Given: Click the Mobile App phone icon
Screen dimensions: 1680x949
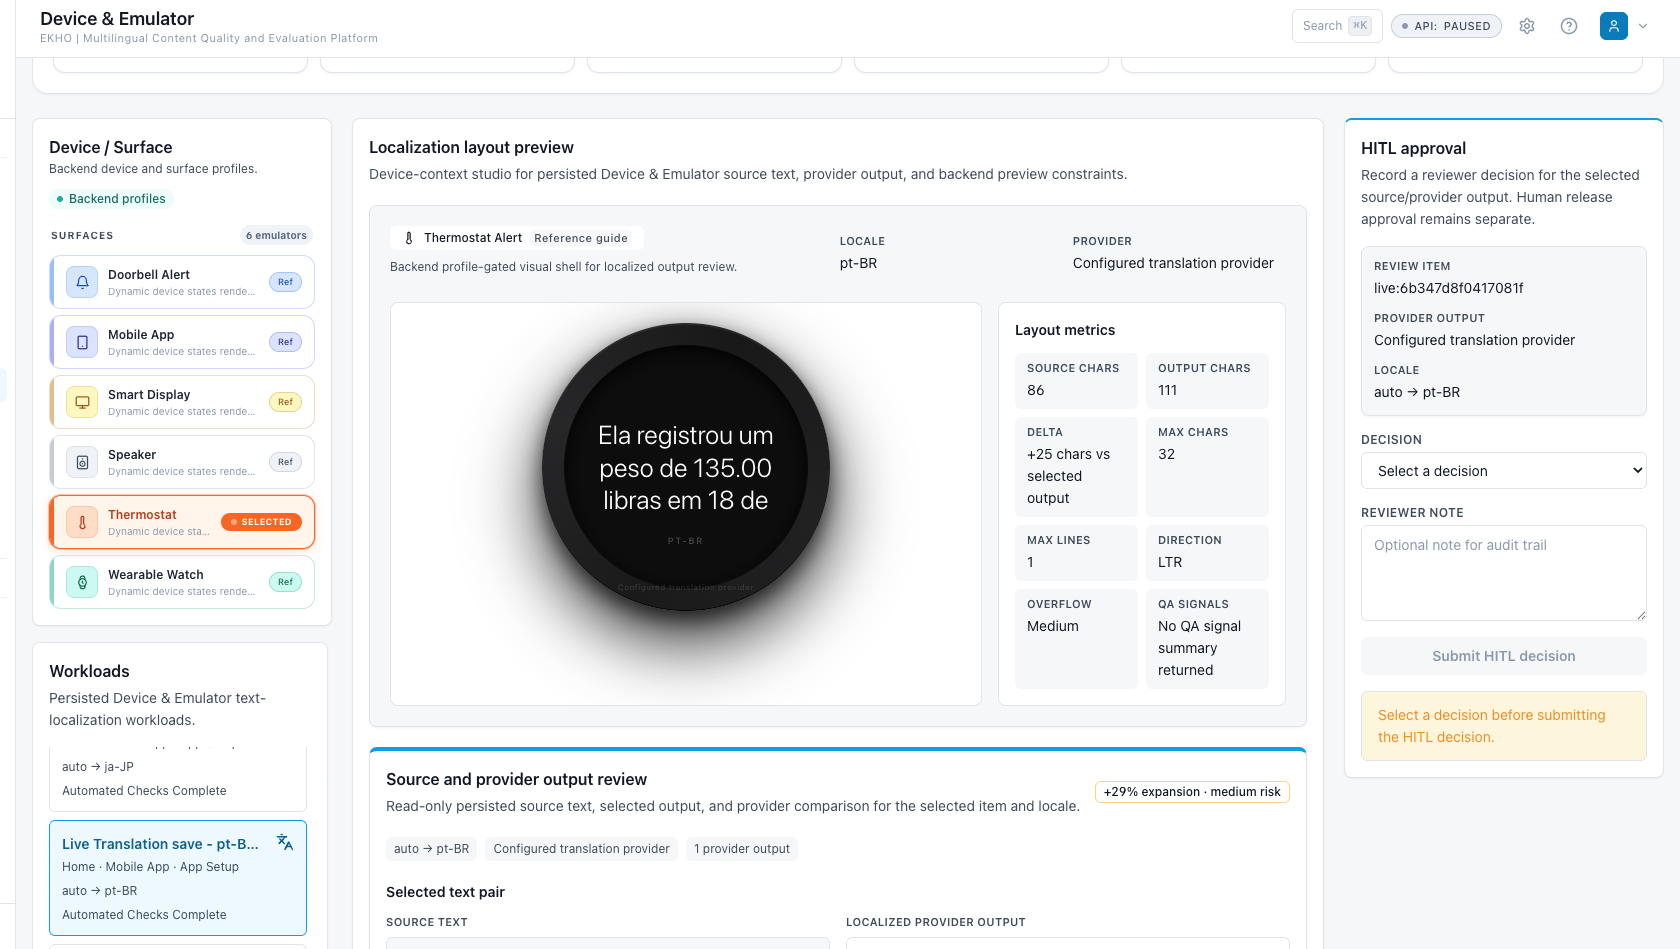Looking at the screenshot, I should (x=82, y=342).
